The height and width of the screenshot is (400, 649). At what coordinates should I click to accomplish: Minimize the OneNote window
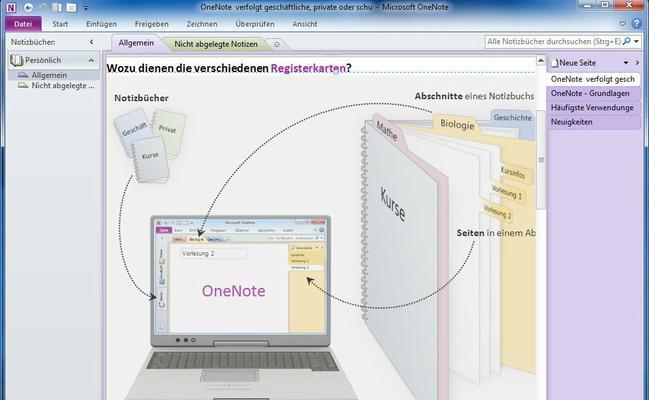(587, 5)
